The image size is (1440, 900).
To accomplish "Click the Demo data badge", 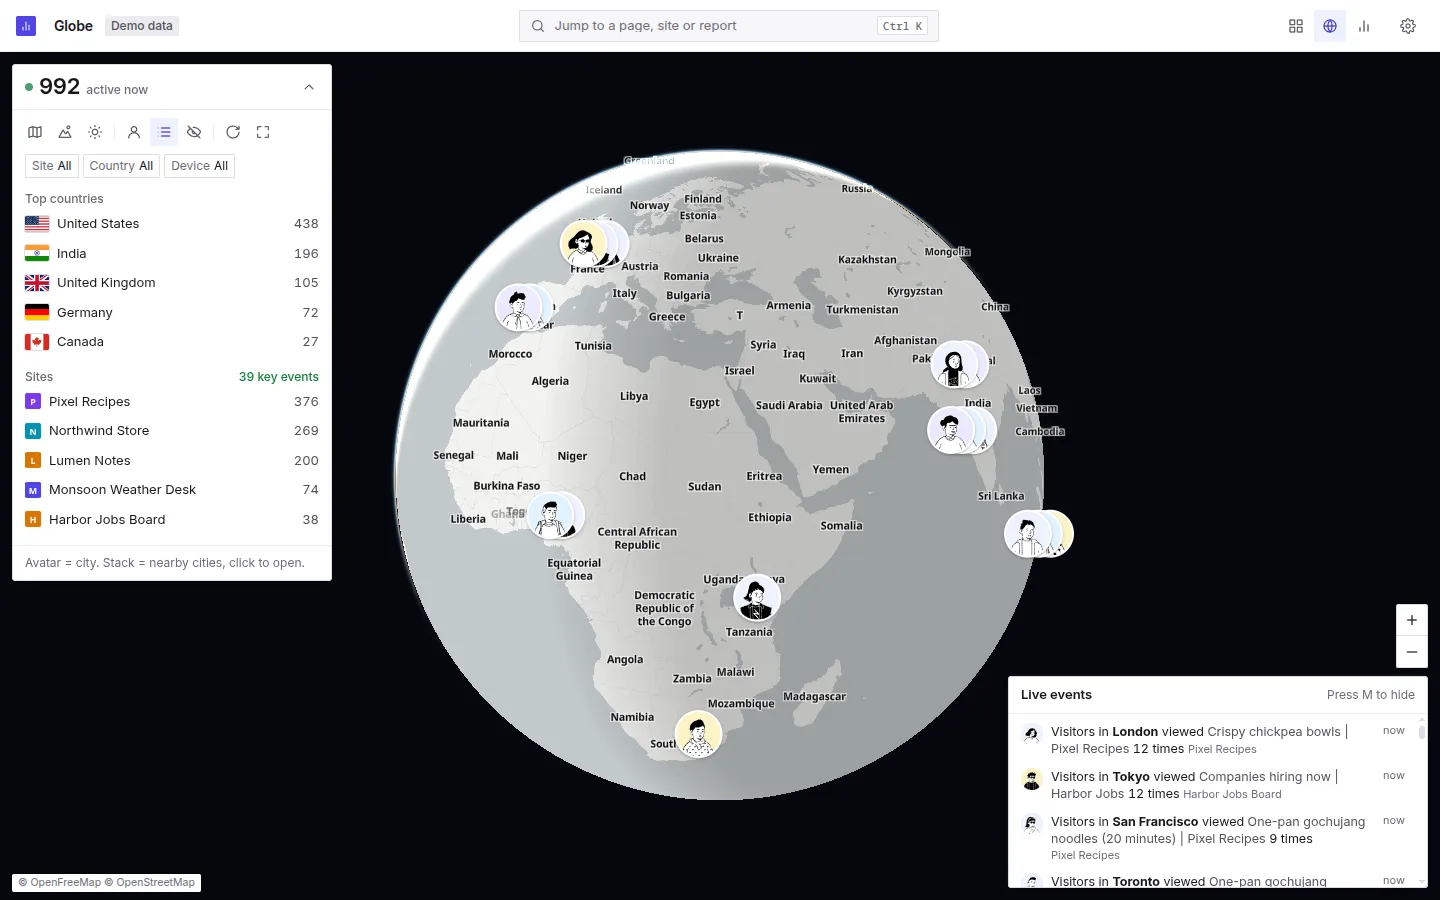I will [142, 26].
